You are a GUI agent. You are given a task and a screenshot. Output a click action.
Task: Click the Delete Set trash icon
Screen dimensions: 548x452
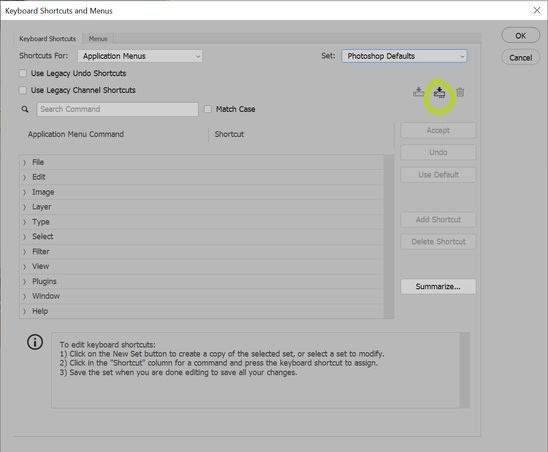(x=460, y=92)
